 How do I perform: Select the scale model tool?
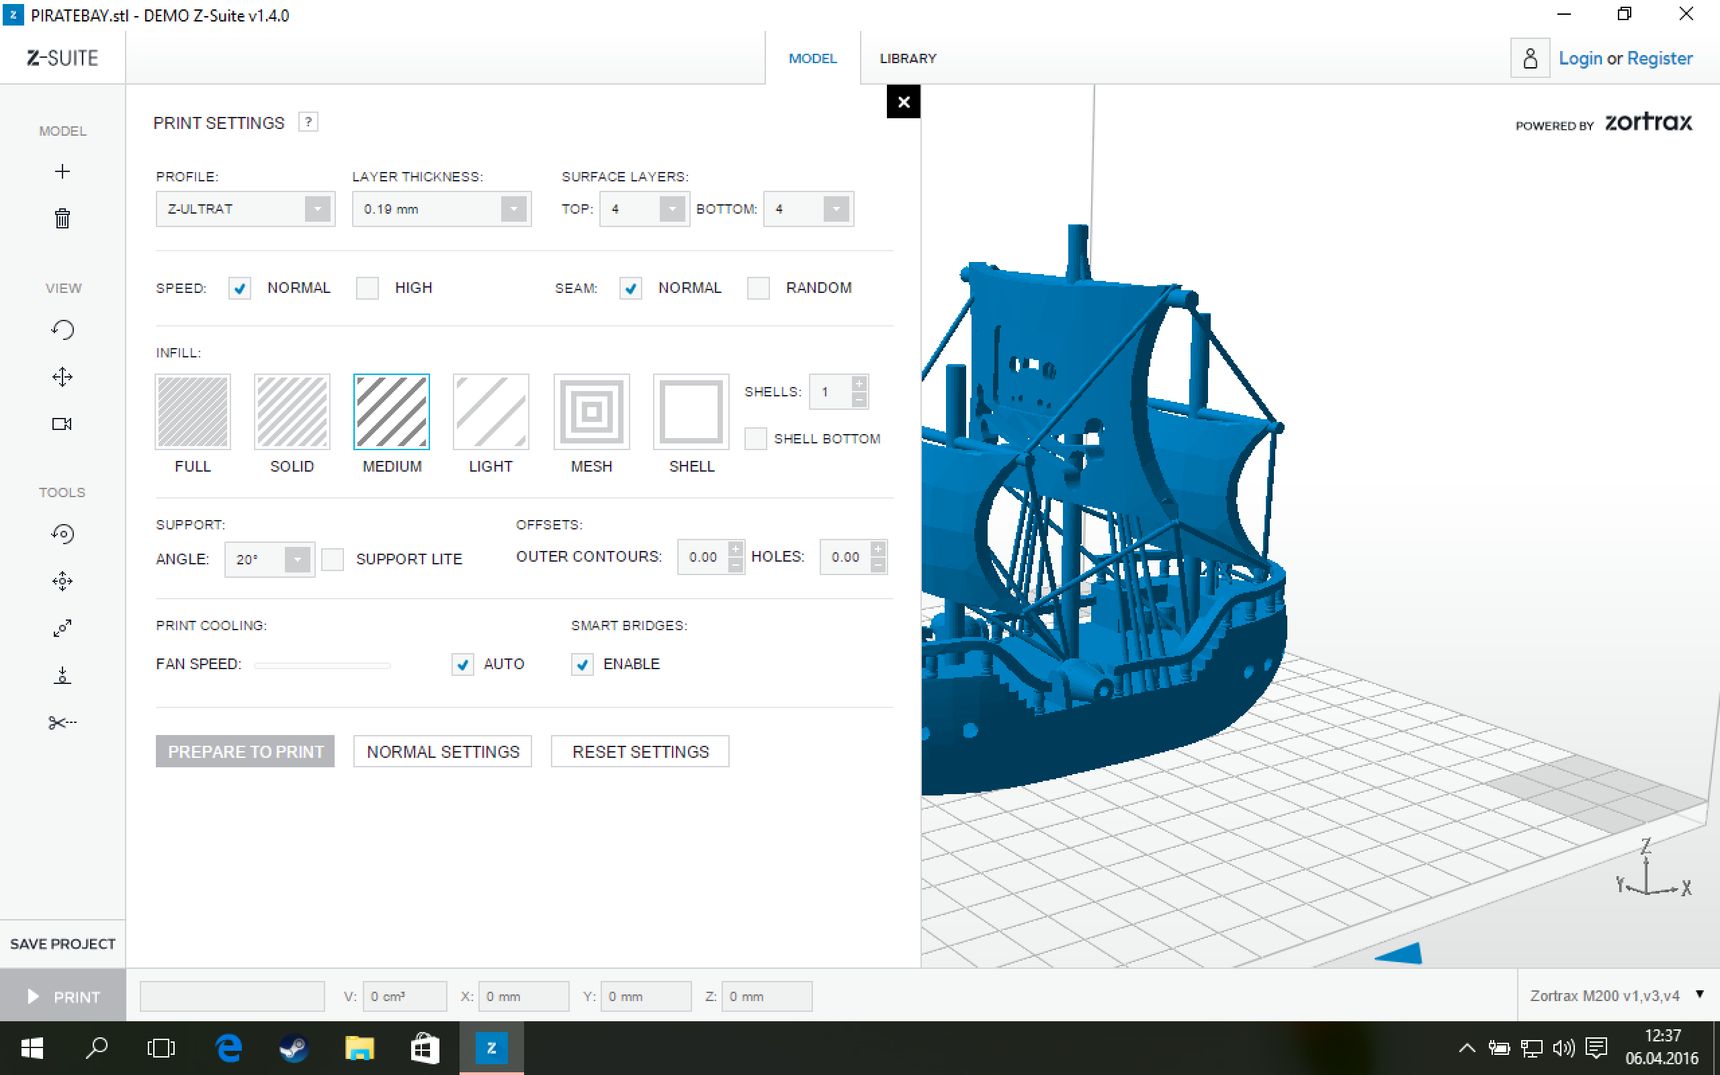click(62, 628)
